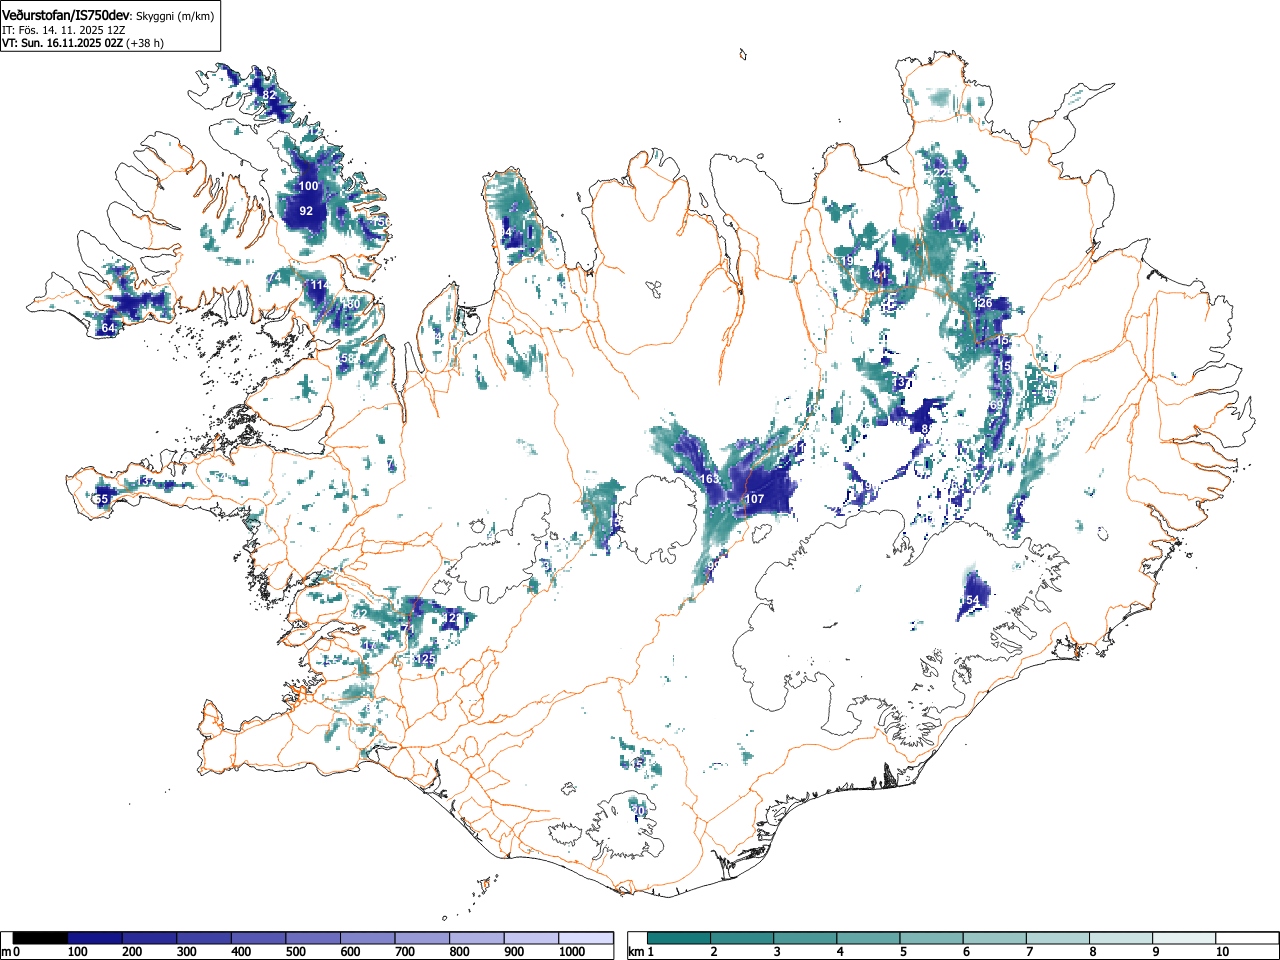Screen dimensions: 1280x960
Task: Click the '114' visibility value
Action: coord(319,285)
